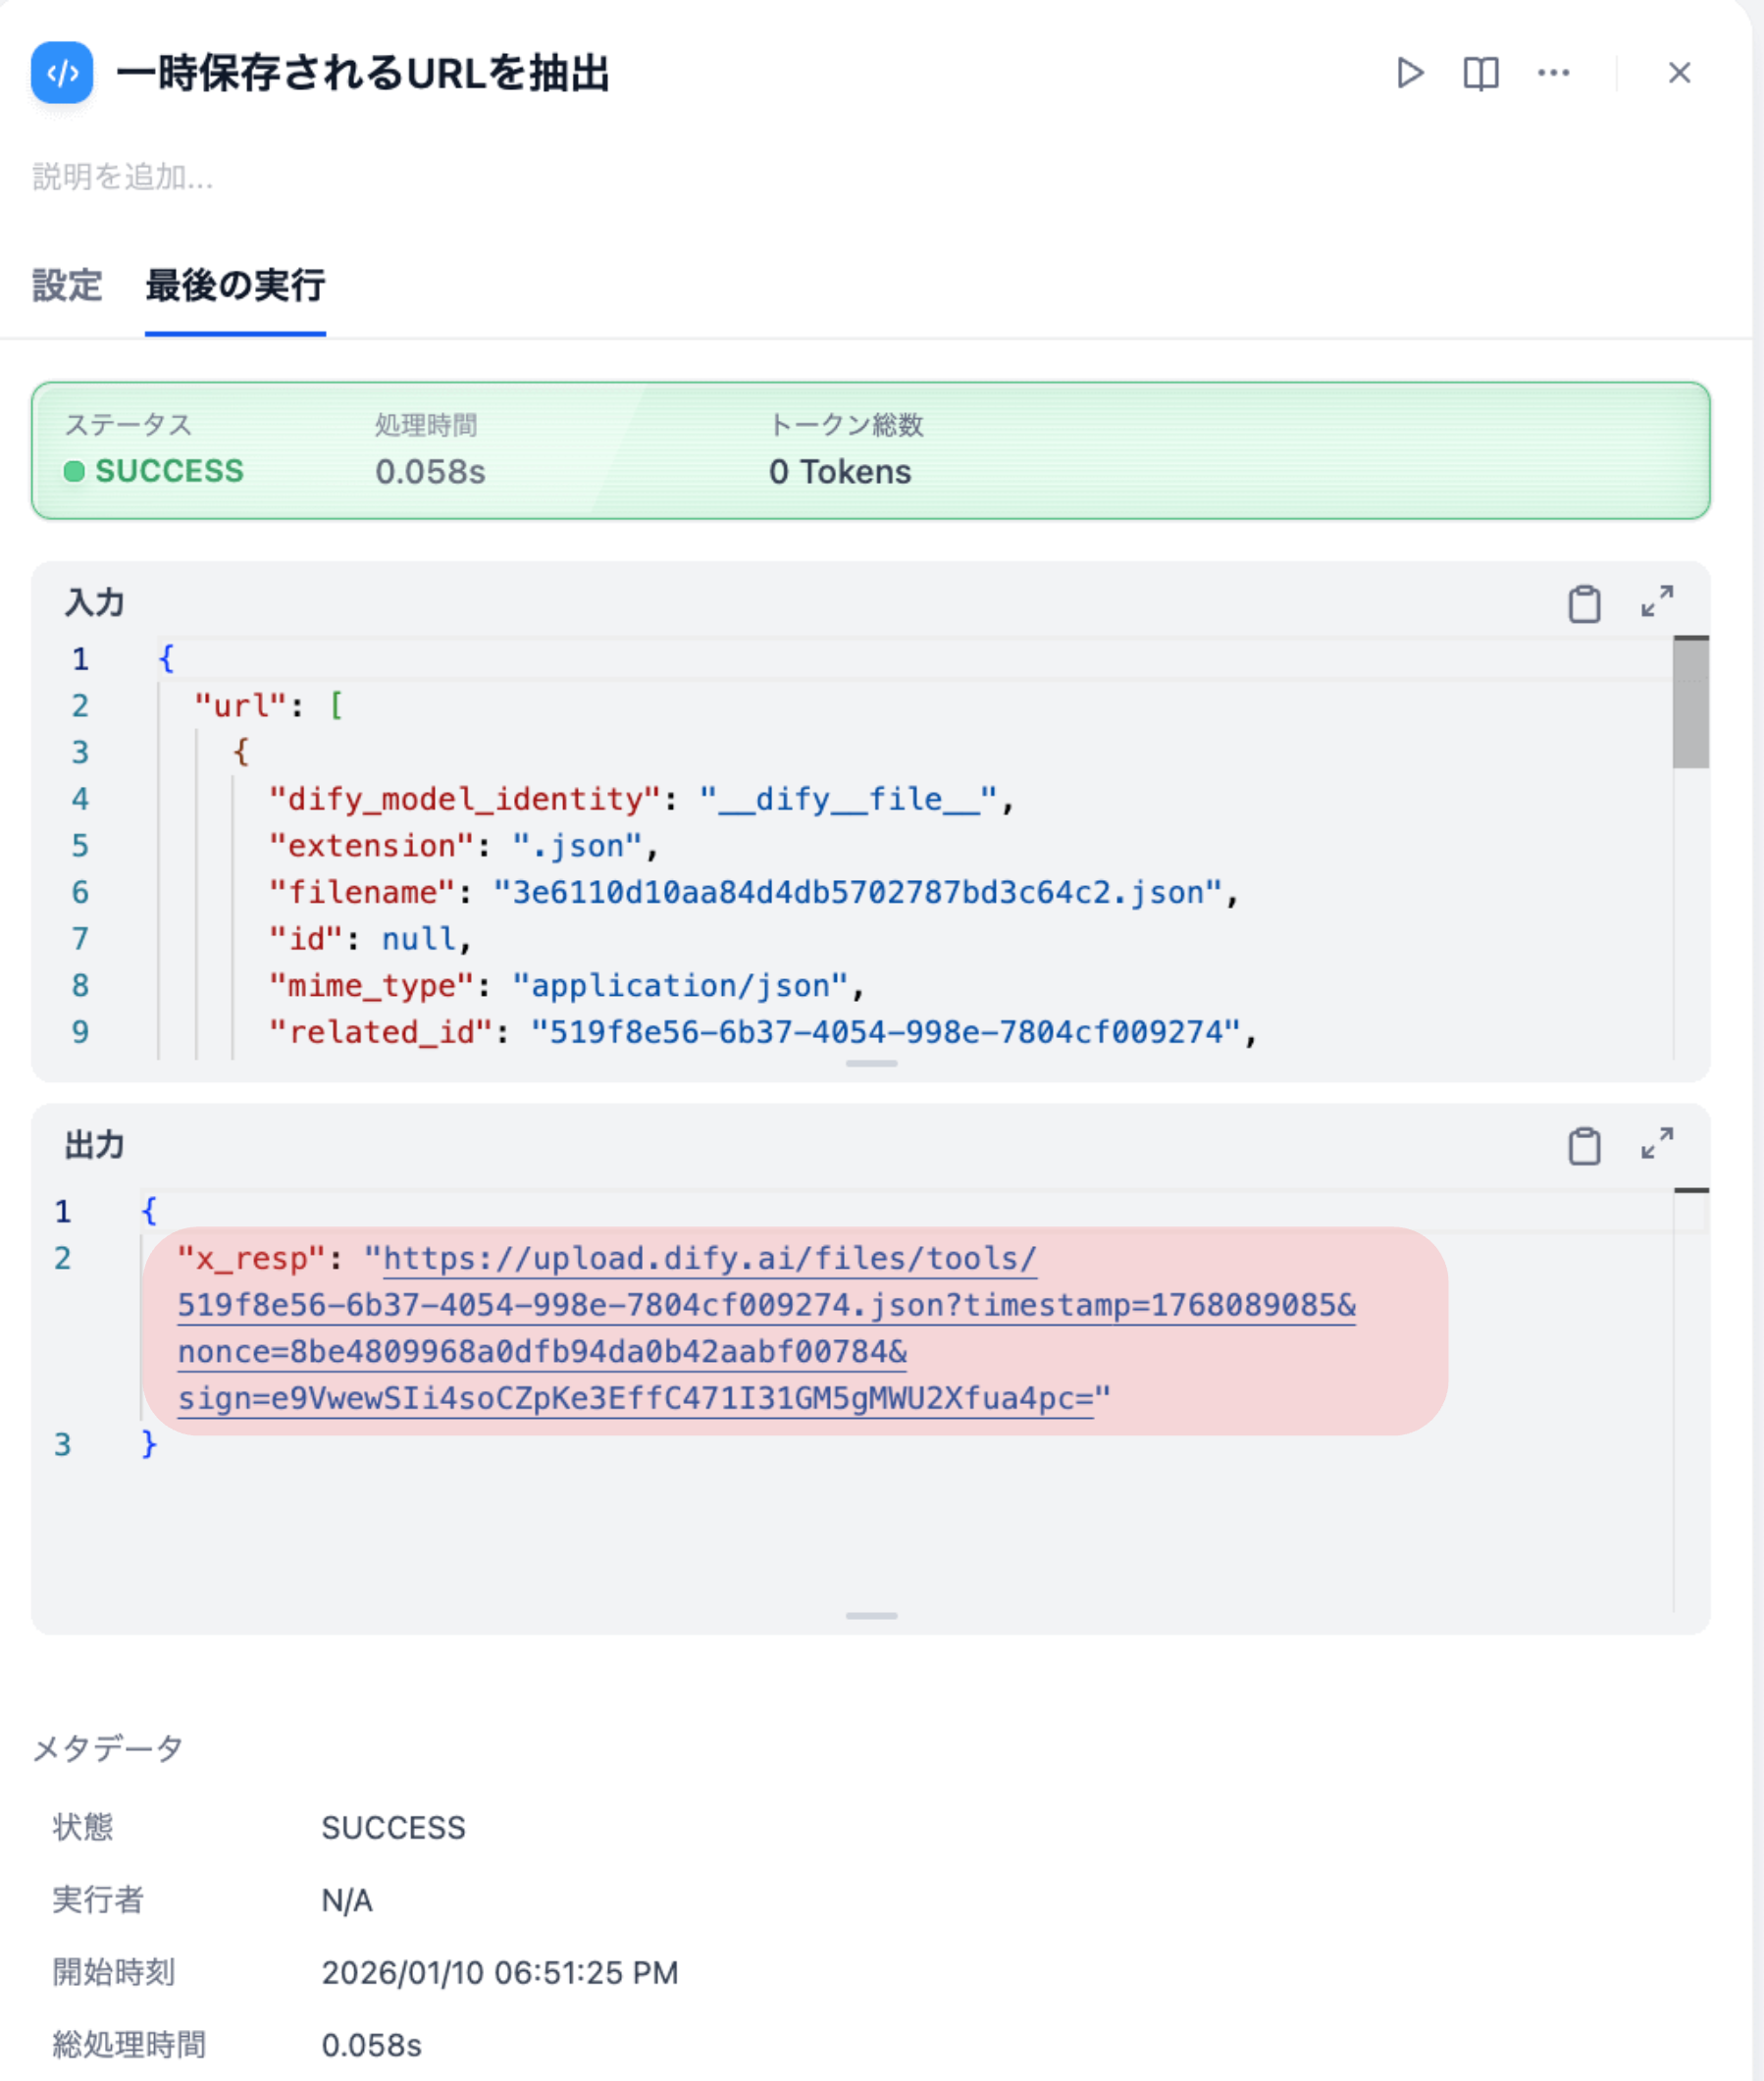Grab the 出力 panel bottom resize handle

coord(871,1615)
